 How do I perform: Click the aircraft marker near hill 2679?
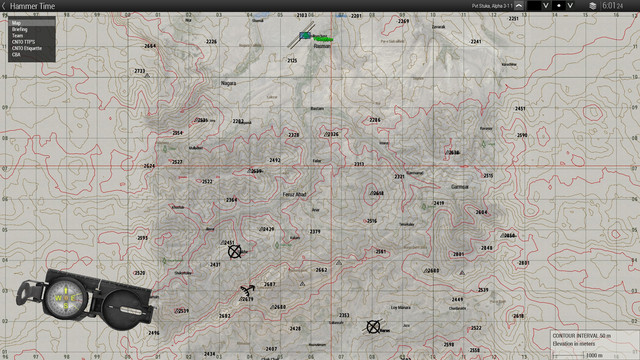click(x=247, y=291)
